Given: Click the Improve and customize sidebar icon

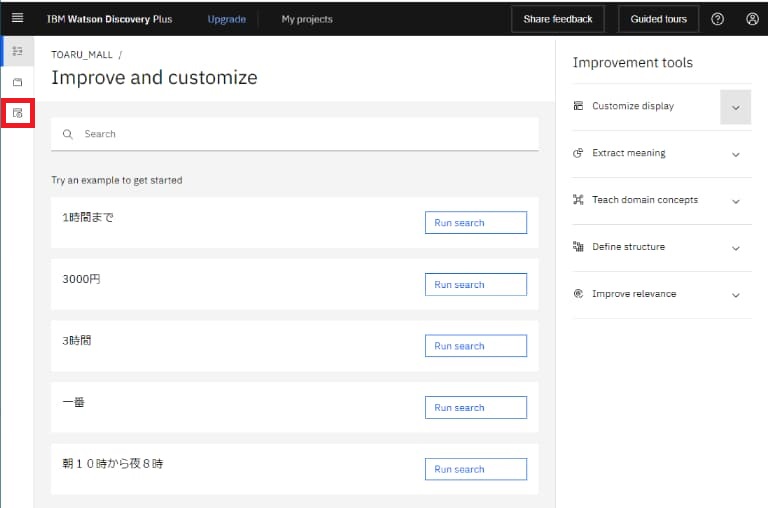Looking at the screenshot, I should (x=17, y=51).
